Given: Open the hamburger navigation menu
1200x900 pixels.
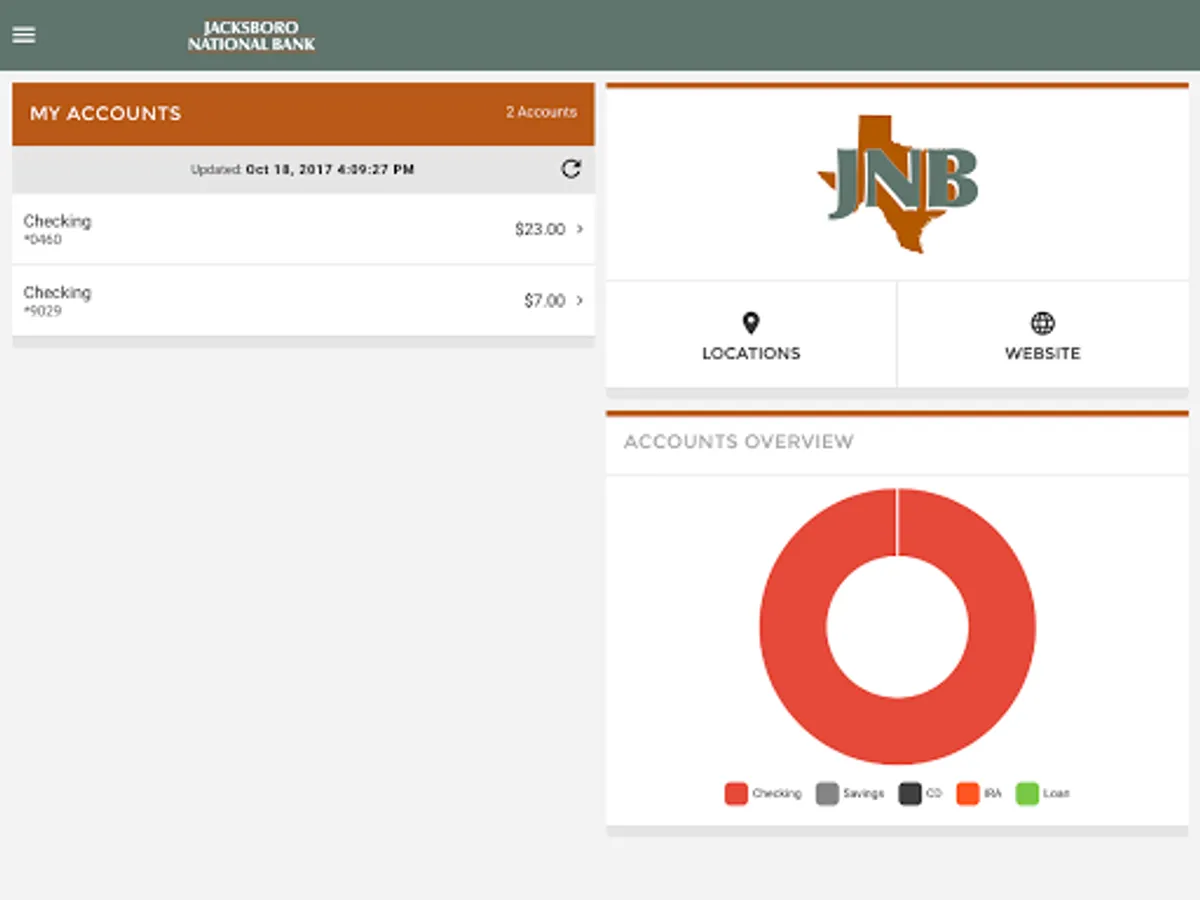Looking at the screenshot, I should [24, 35].
